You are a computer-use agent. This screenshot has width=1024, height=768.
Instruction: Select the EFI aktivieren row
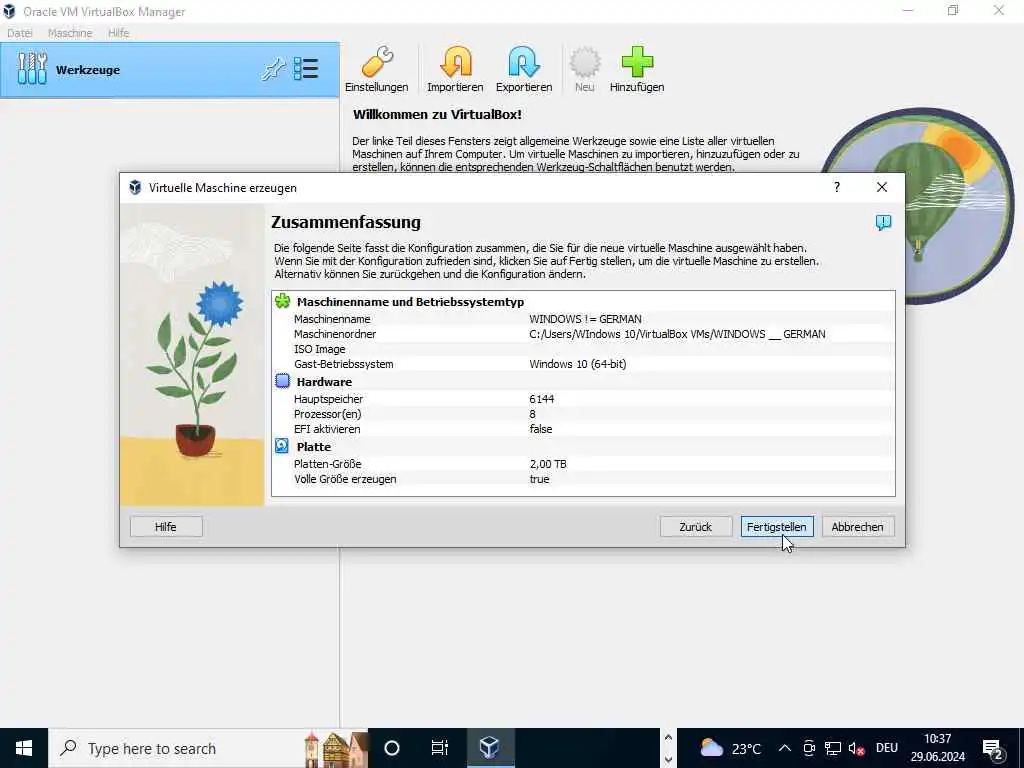coord(583,428)
